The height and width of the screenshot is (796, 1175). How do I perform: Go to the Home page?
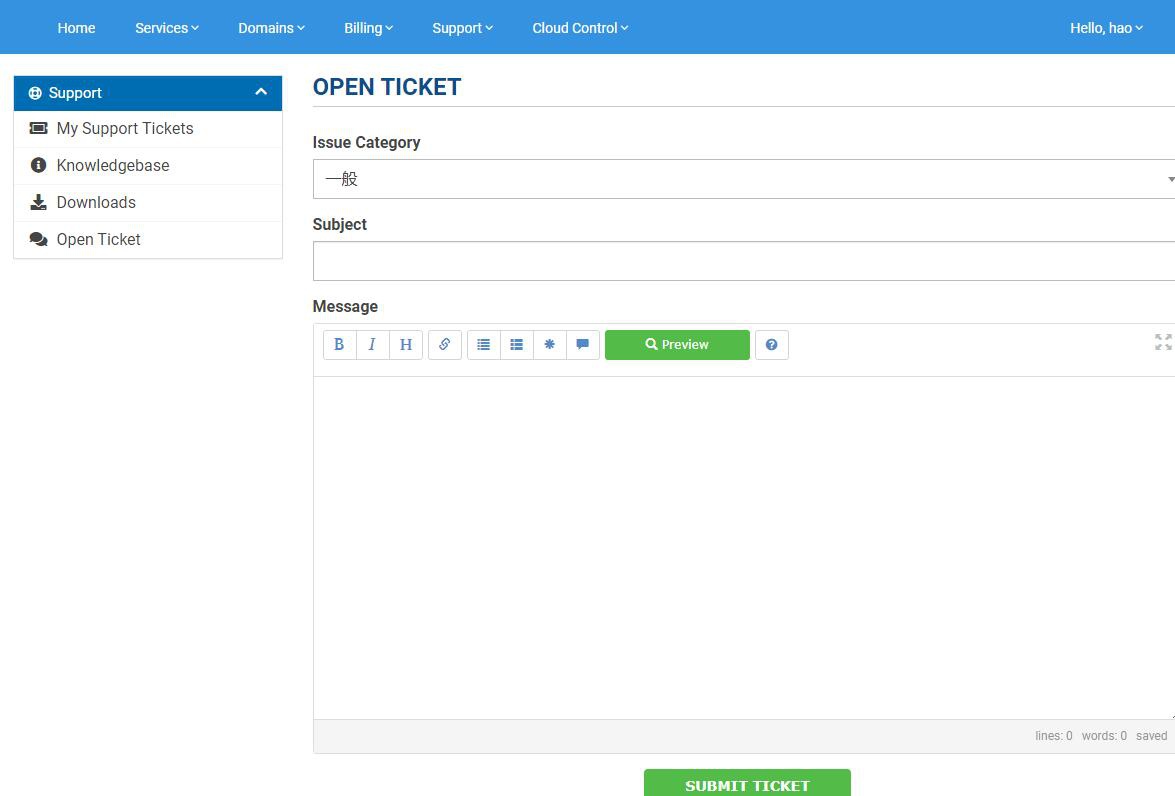[76, 28]
